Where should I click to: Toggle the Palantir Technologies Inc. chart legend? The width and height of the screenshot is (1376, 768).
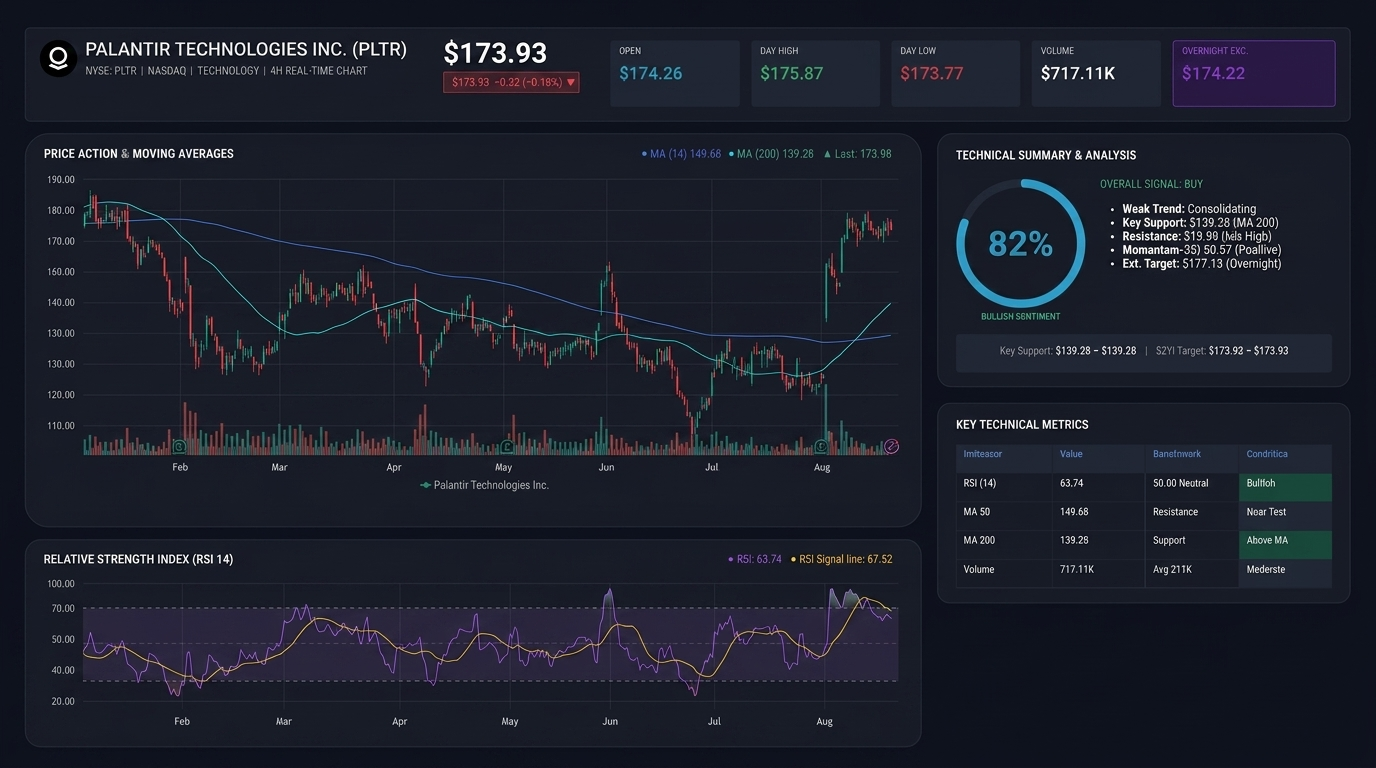pos(485,485)
